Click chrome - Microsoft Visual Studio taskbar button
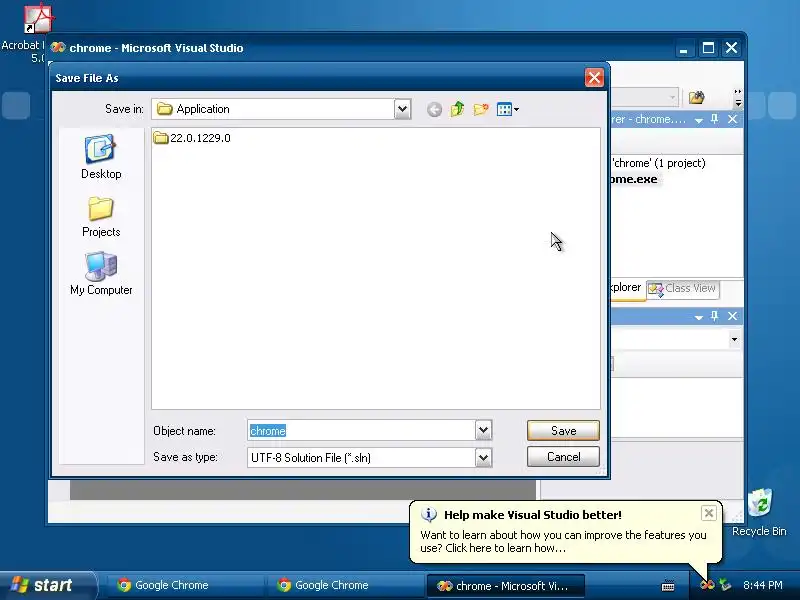The image size is (800, 600). click(x=505, y=585)
